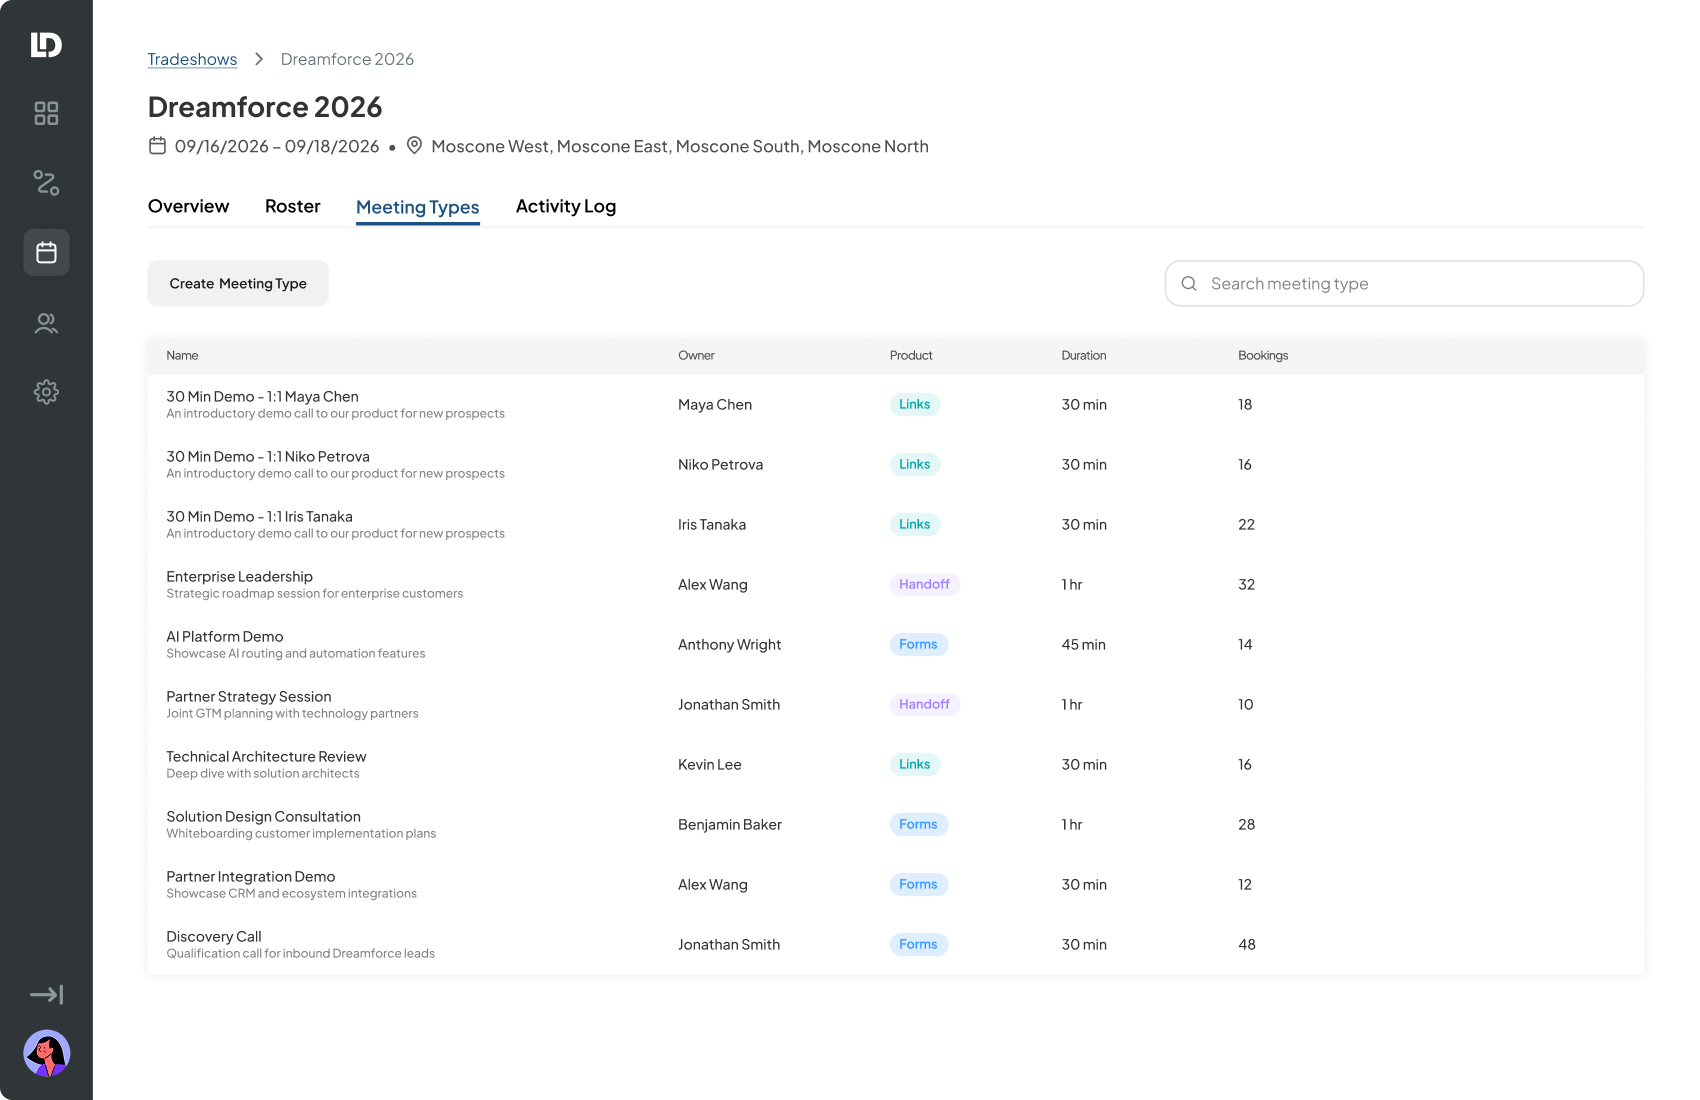The width and height of the screenshot is (1700, 1100).
Task: Click the Create Meeting Type button
Action: (x=238, y=284)
